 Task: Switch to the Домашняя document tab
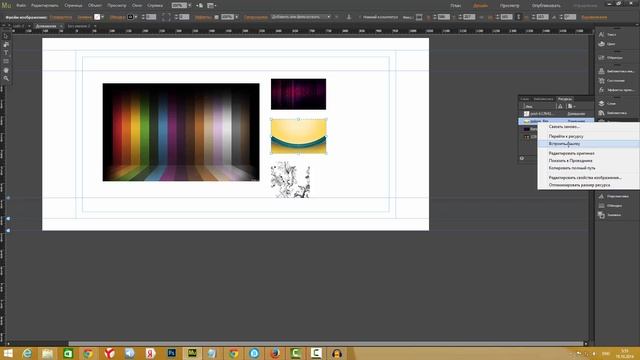click(46, 26)
